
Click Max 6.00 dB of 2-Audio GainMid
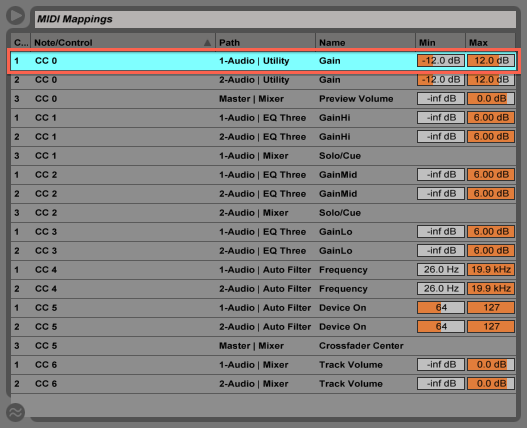pos(491,194)
